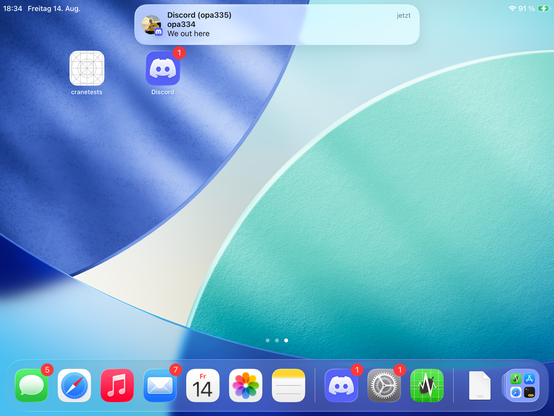This screenshot has width=554, height=416.
Task: Tap the battery indicator in status bar
Action: coord(543,8)
